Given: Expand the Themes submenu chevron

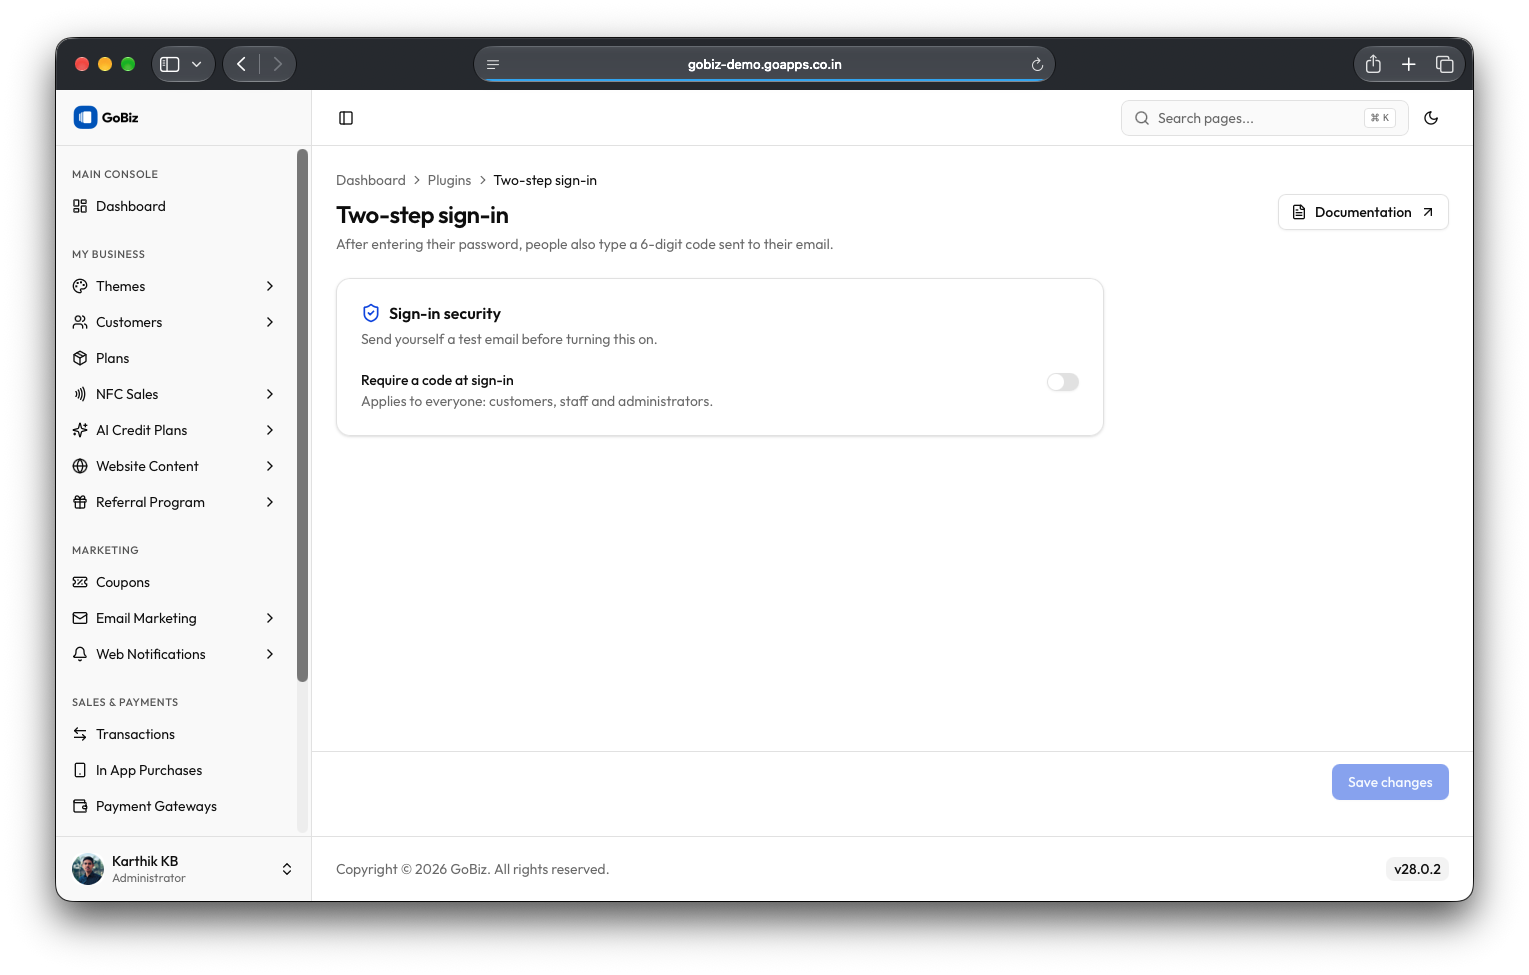Looking at the screenshot, I should [270, 286].
